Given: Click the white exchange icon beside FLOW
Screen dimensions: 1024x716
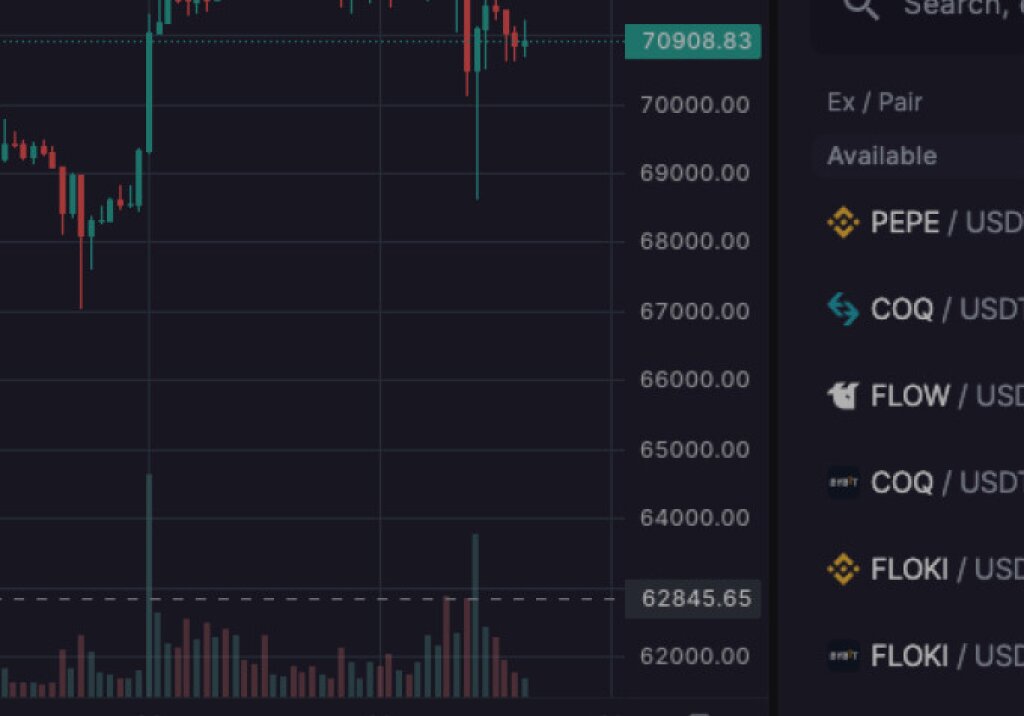Looking at the screenshot, I should tap(843, 396).
